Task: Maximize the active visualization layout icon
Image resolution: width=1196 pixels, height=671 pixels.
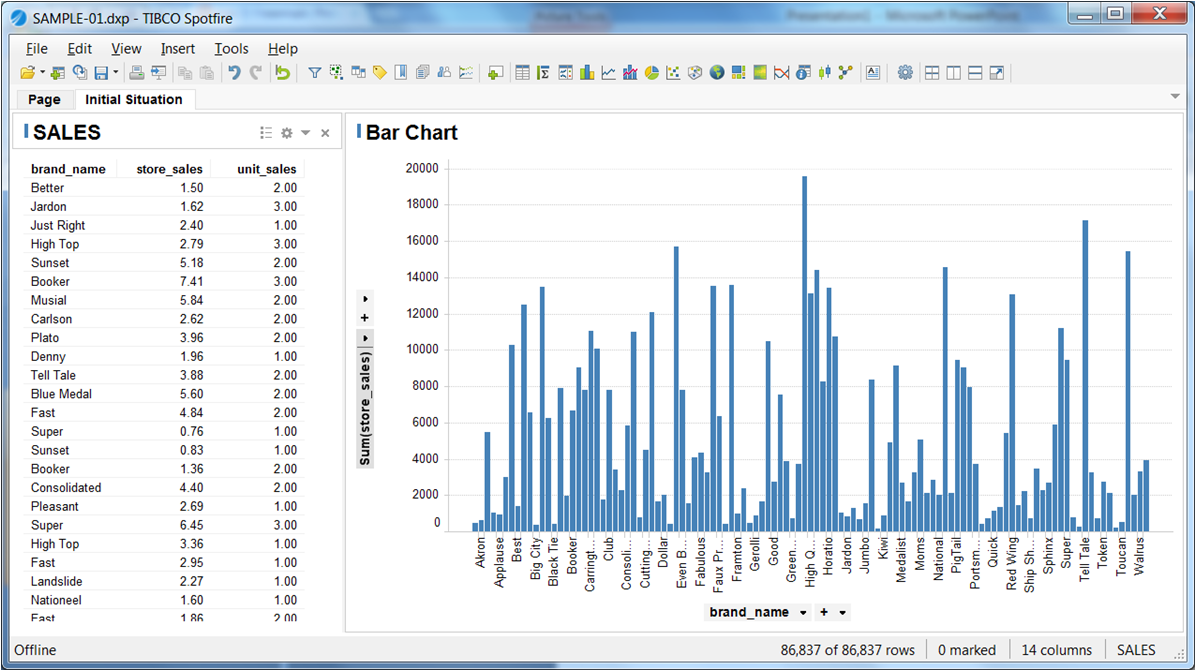Action: pyautogui.click(x=996, y=72)
